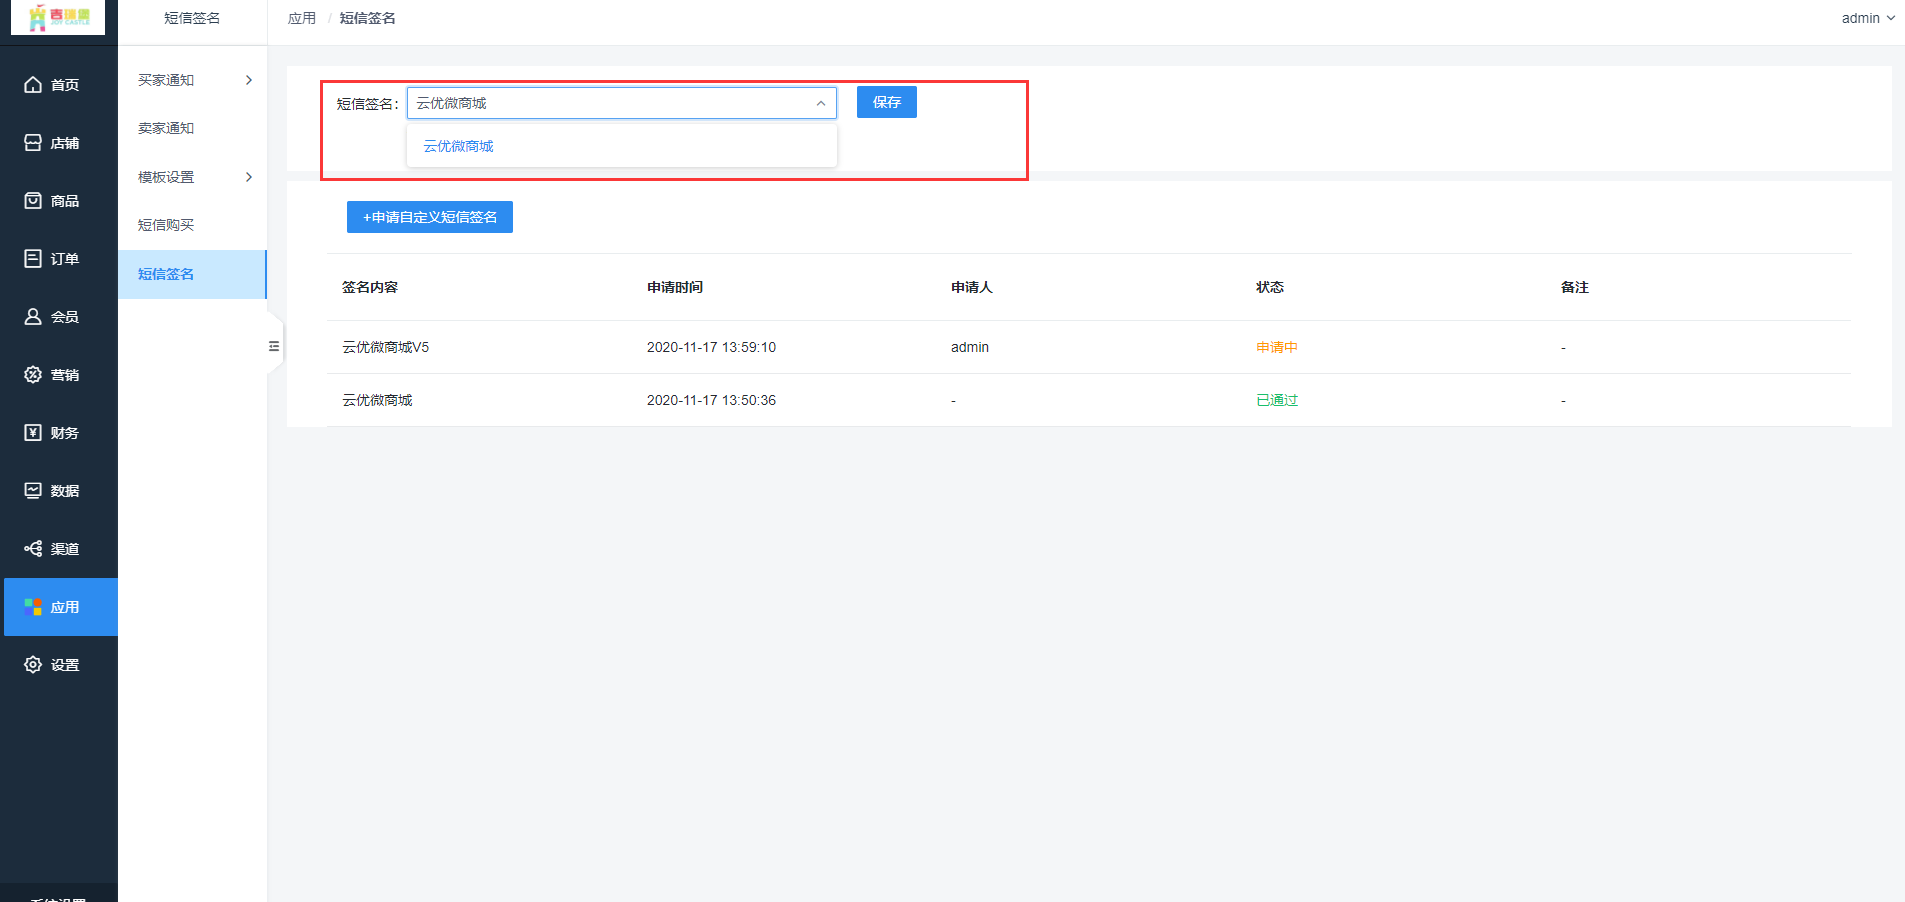Click +申请自定义短信签名 button
1905x902 pixels.
(430, 217)
